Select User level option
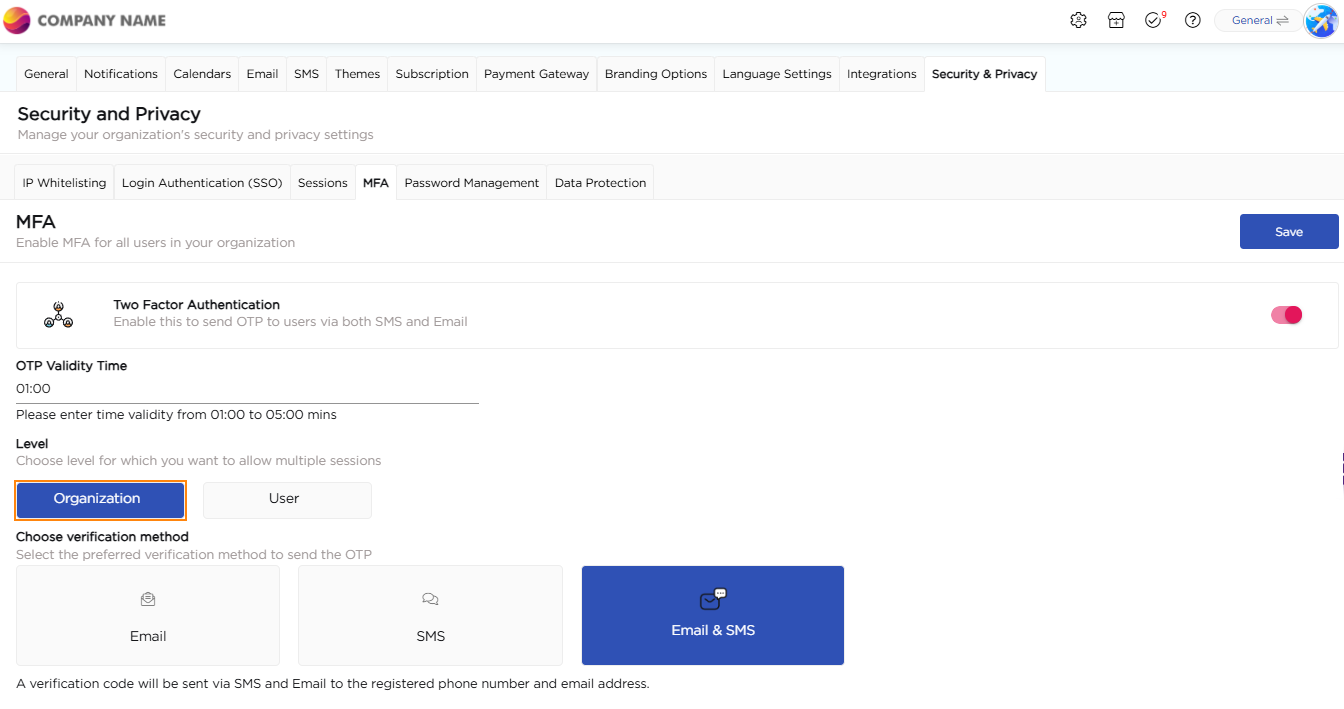The height and width of the screenshot is (709, 1344). click(287, 499)
